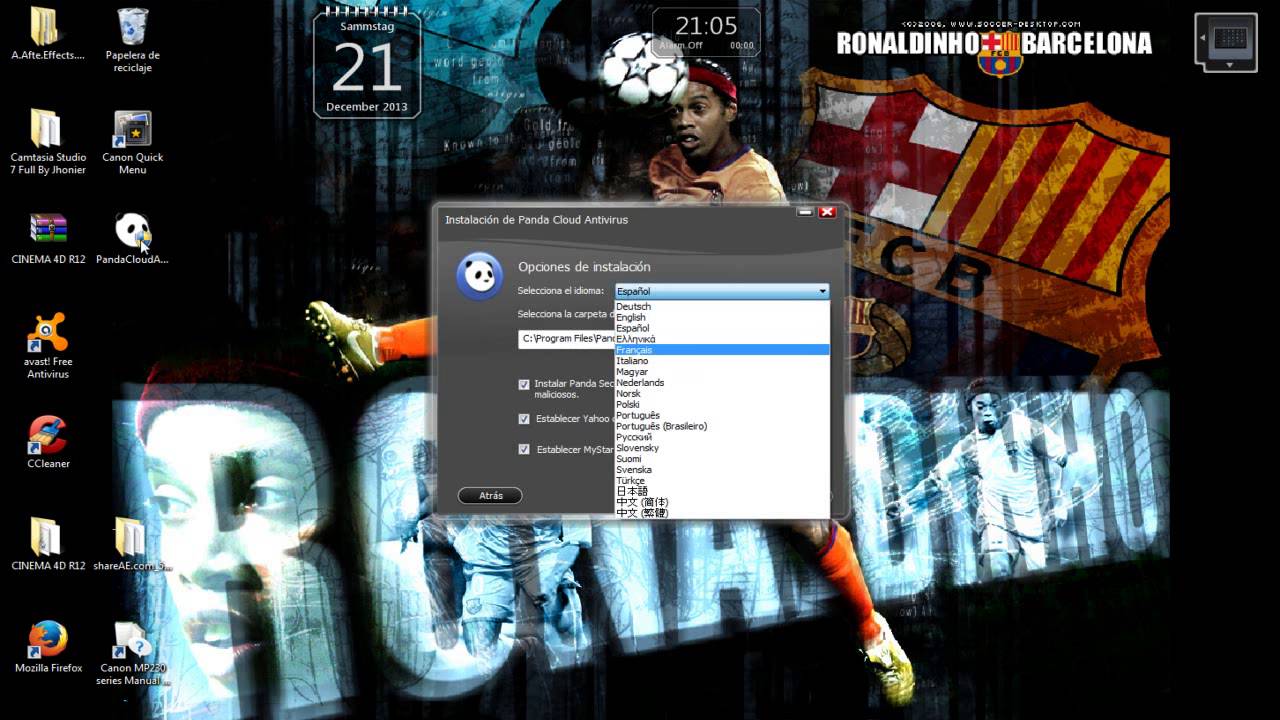Pick Polski as the language
The image size is (1280, 720).
click(x=722, y=405)
